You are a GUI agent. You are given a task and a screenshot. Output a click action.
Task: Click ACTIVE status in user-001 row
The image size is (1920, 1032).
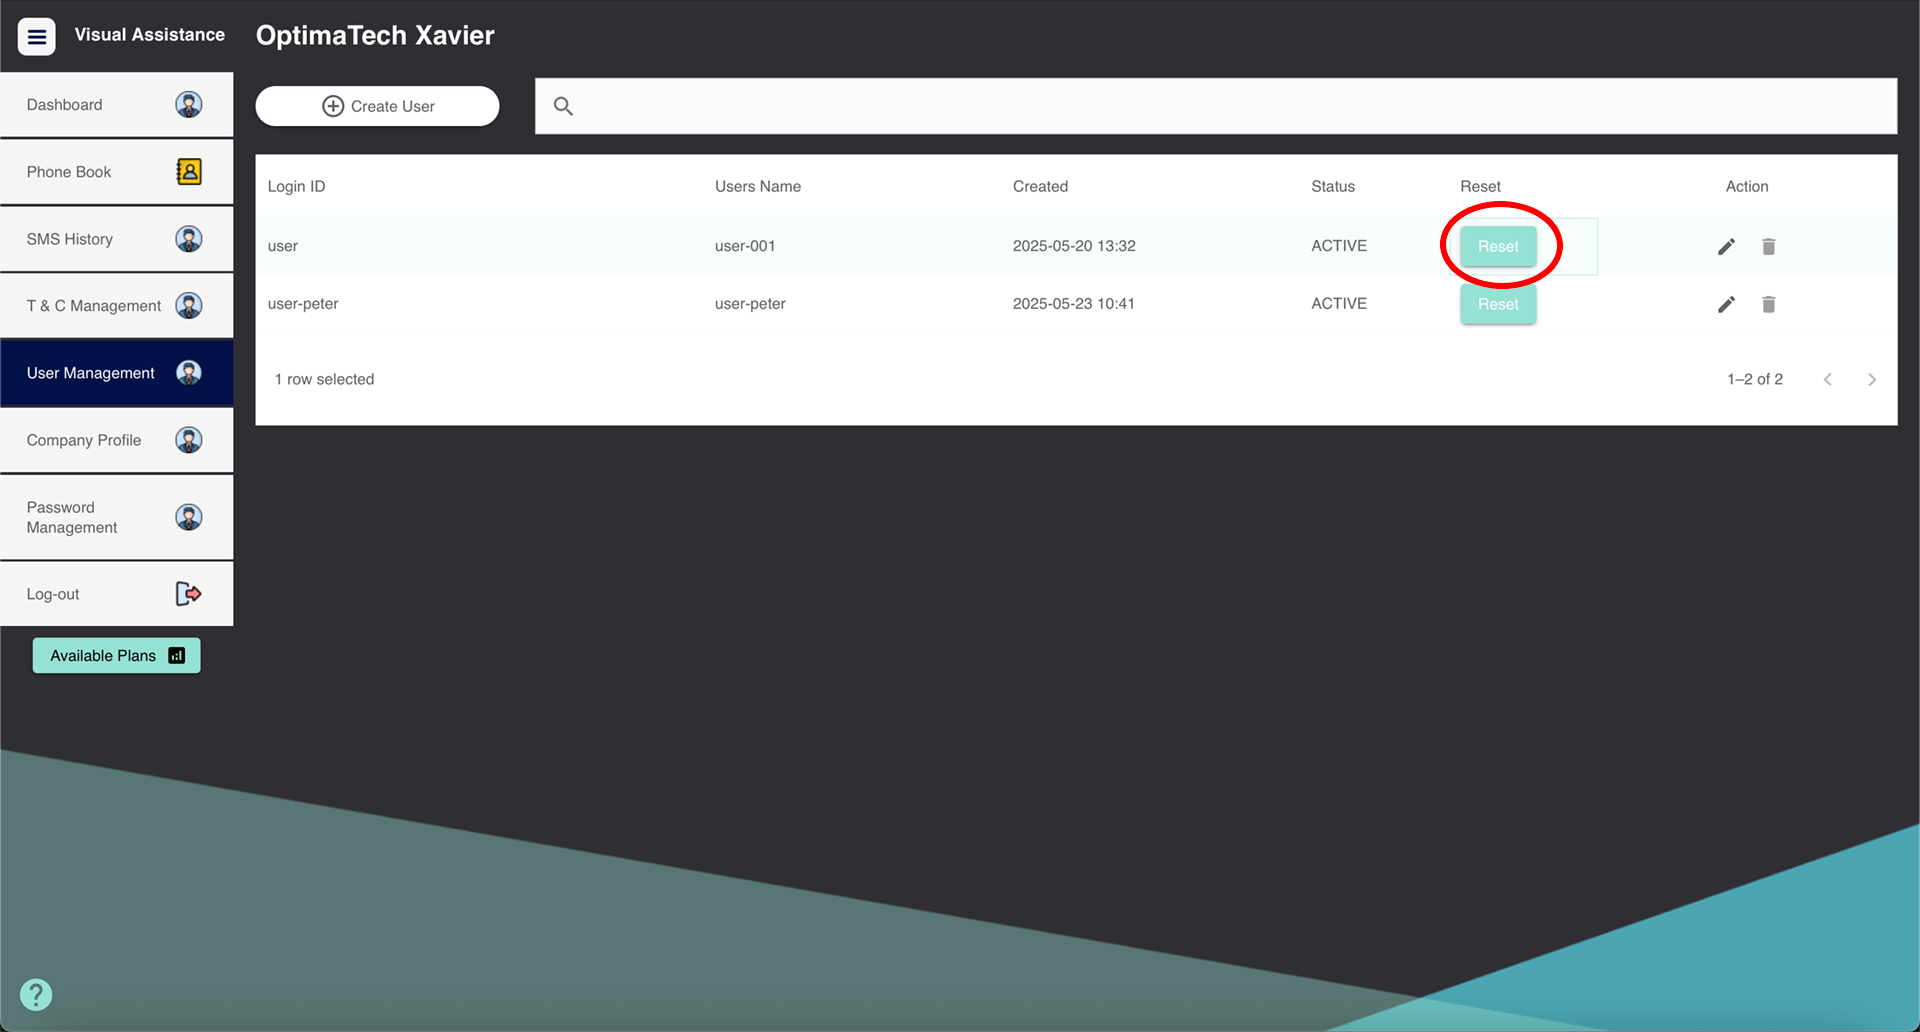coord(1339,246)
